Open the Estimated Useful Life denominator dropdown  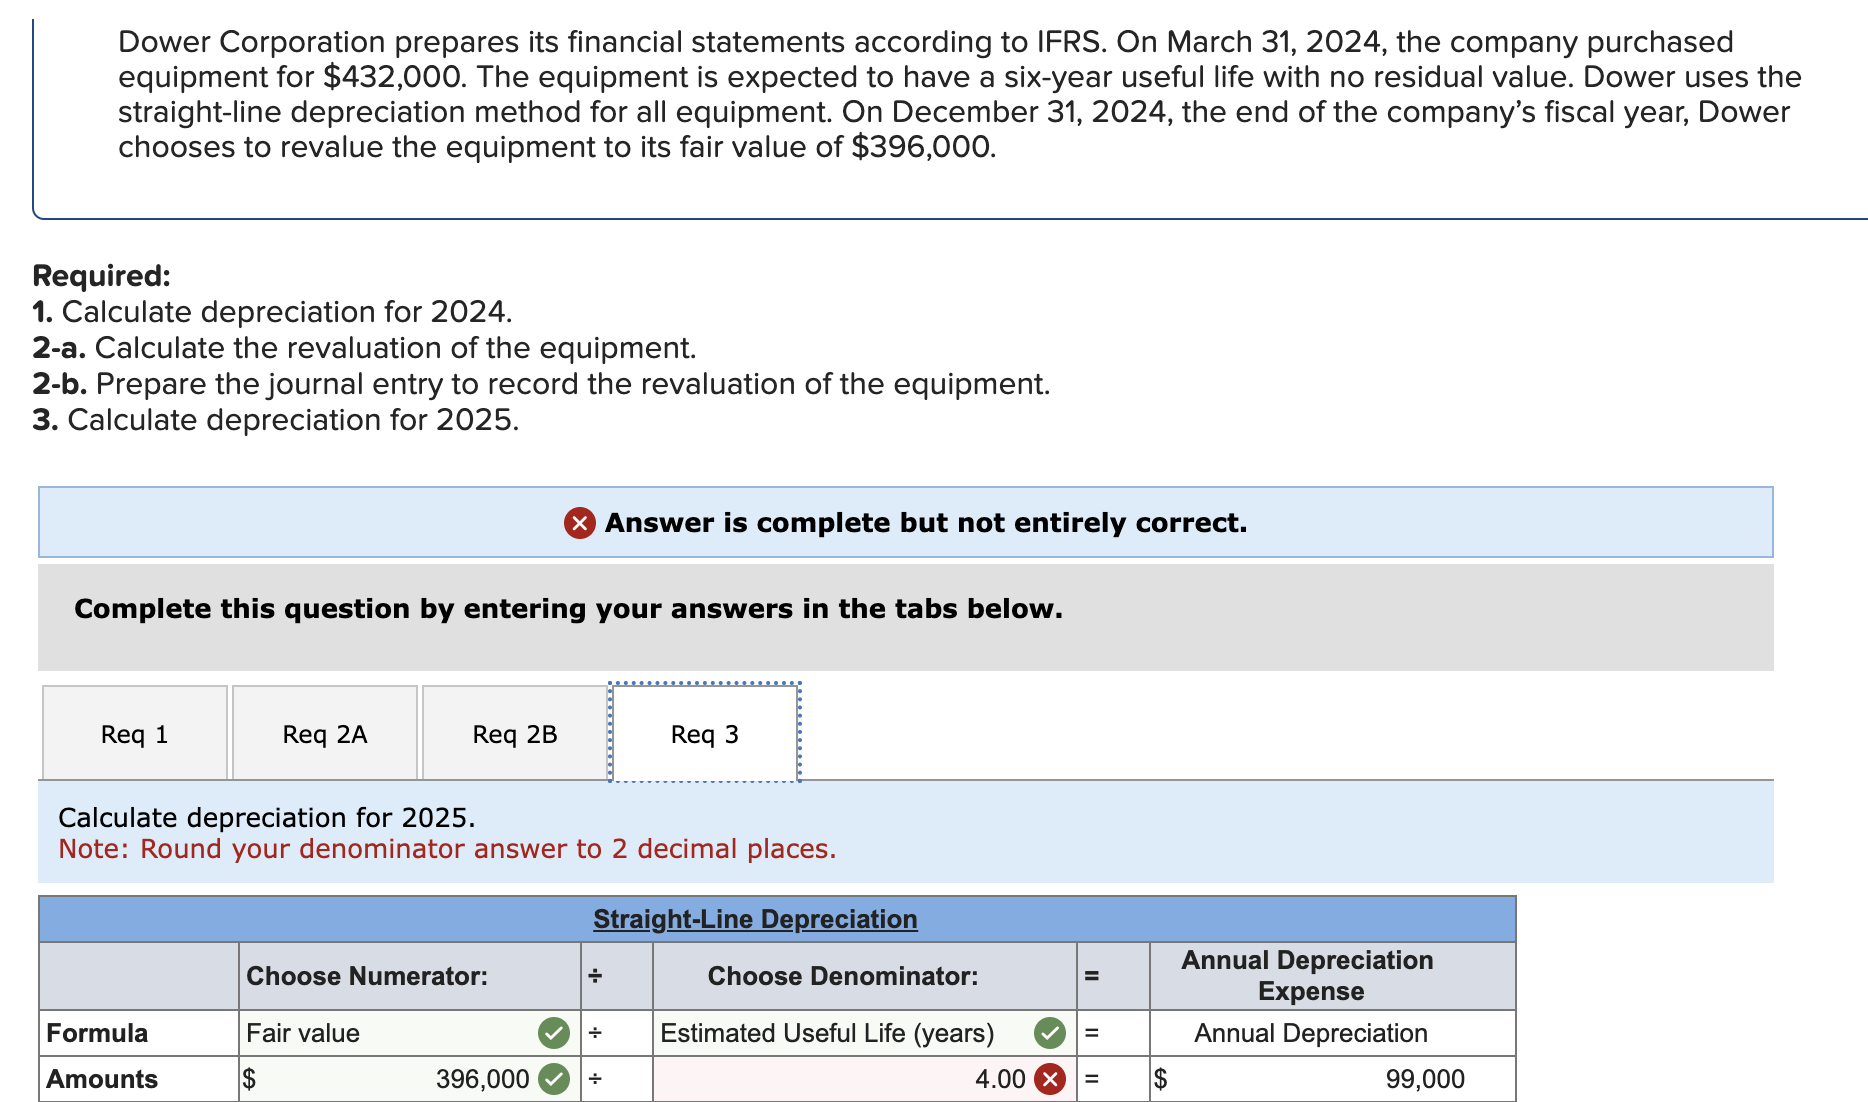coord(864,1033)
